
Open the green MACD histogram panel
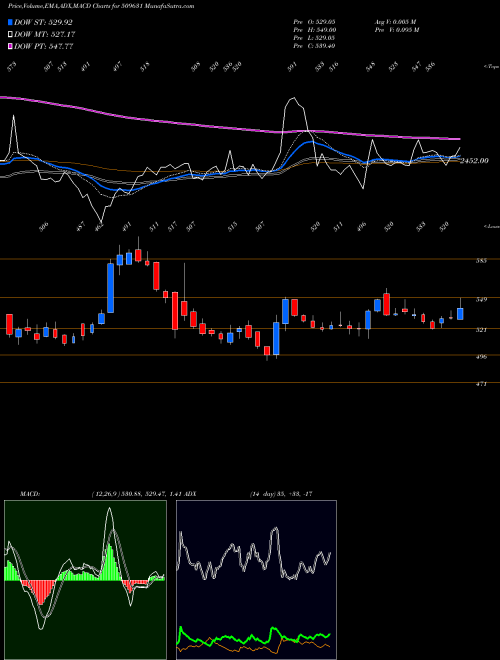[85, 580]
